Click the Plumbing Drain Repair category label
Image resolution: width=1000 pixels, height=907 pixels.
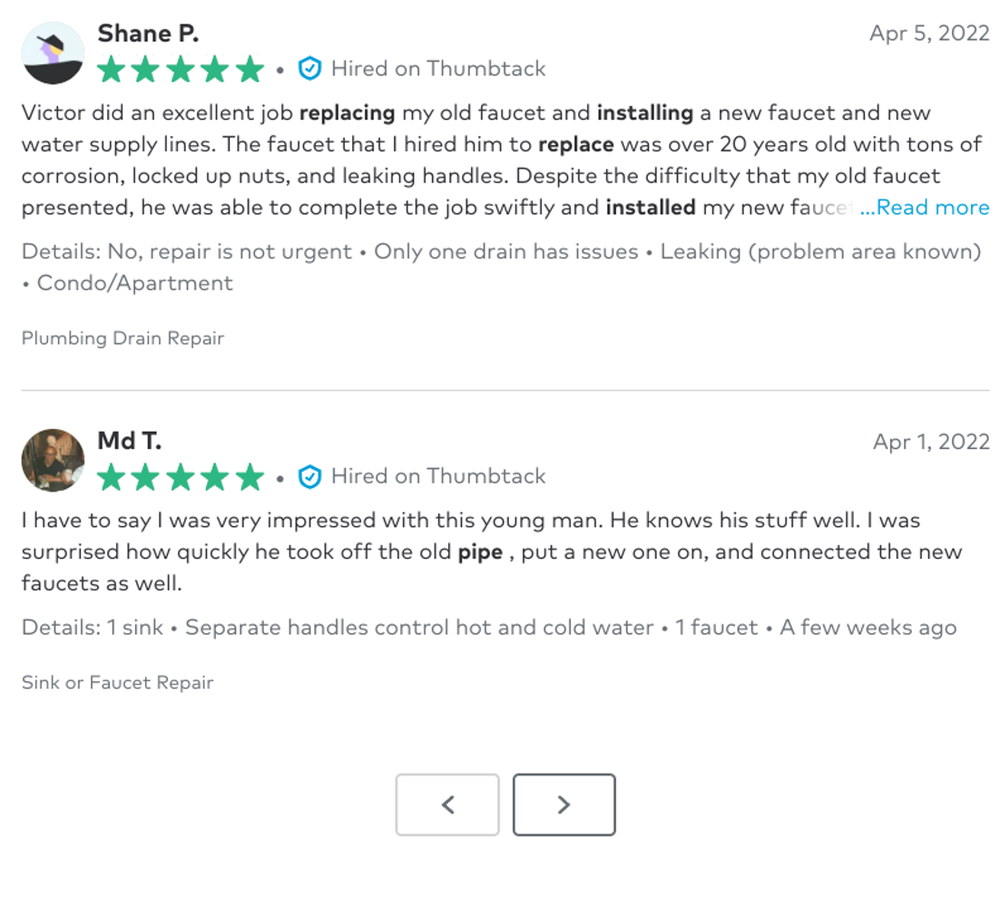(x=123, y=338)
